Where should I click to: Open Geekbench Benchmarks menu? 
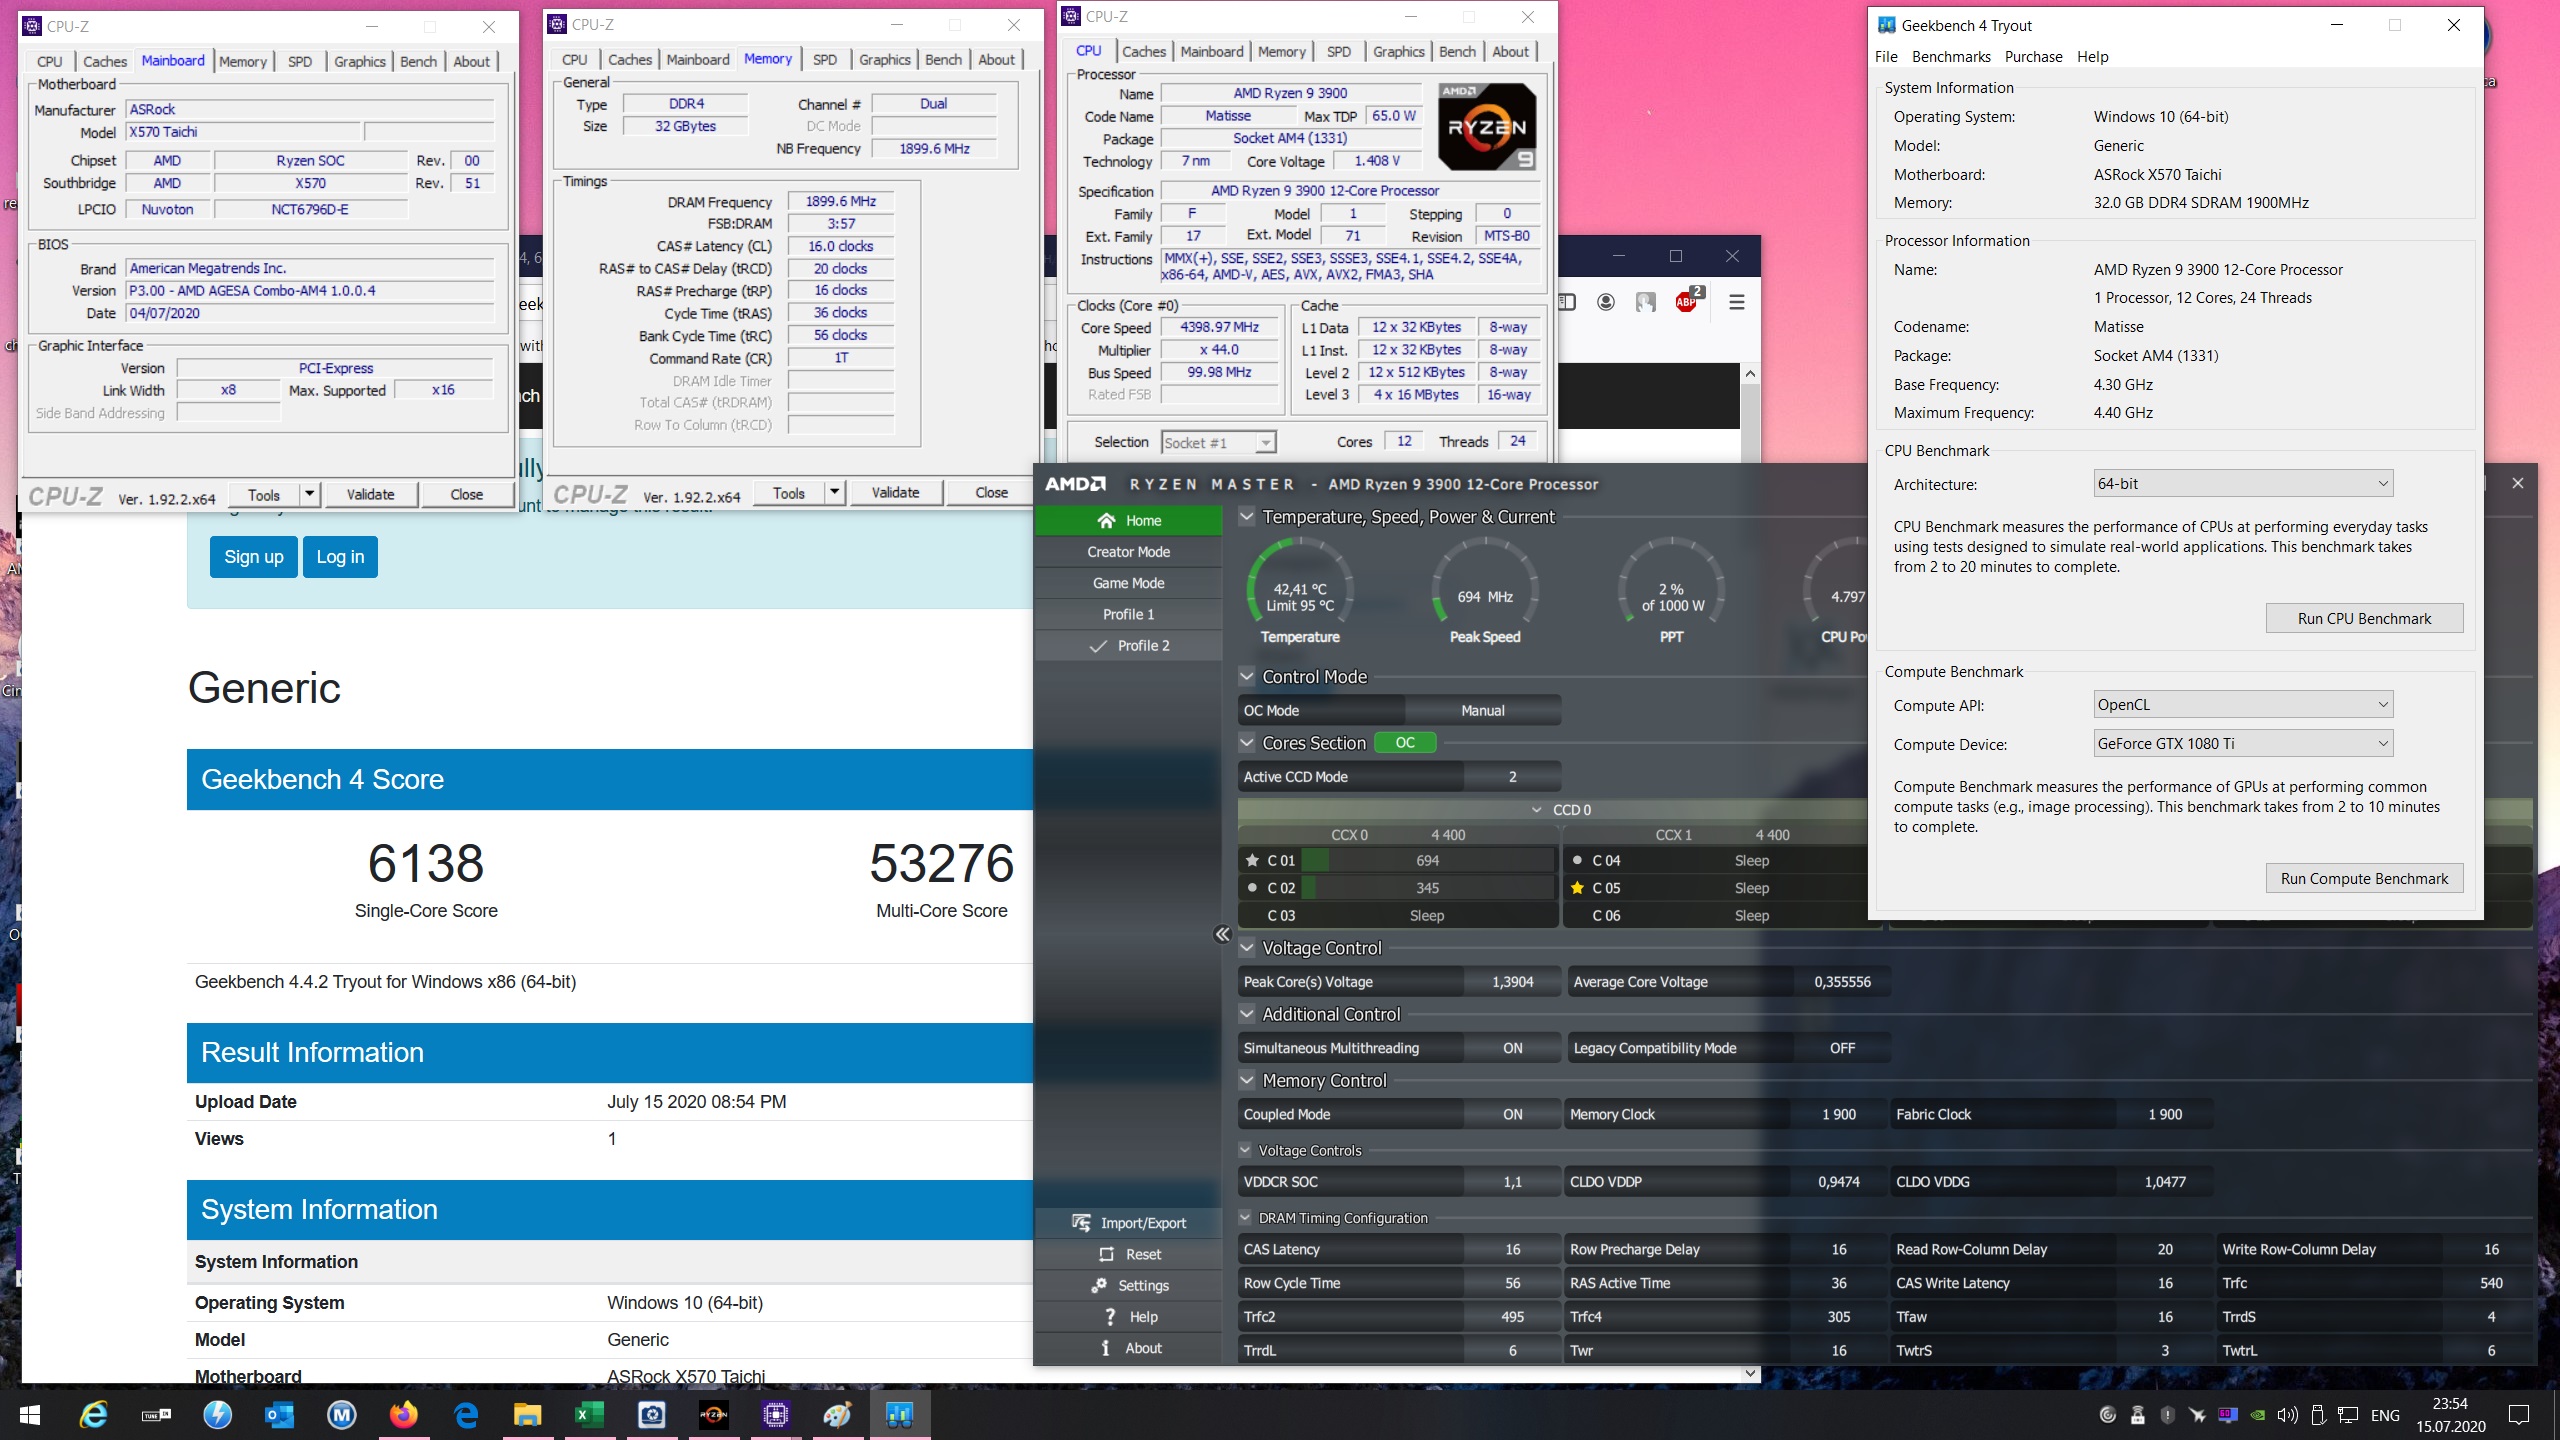[1951, 57]
